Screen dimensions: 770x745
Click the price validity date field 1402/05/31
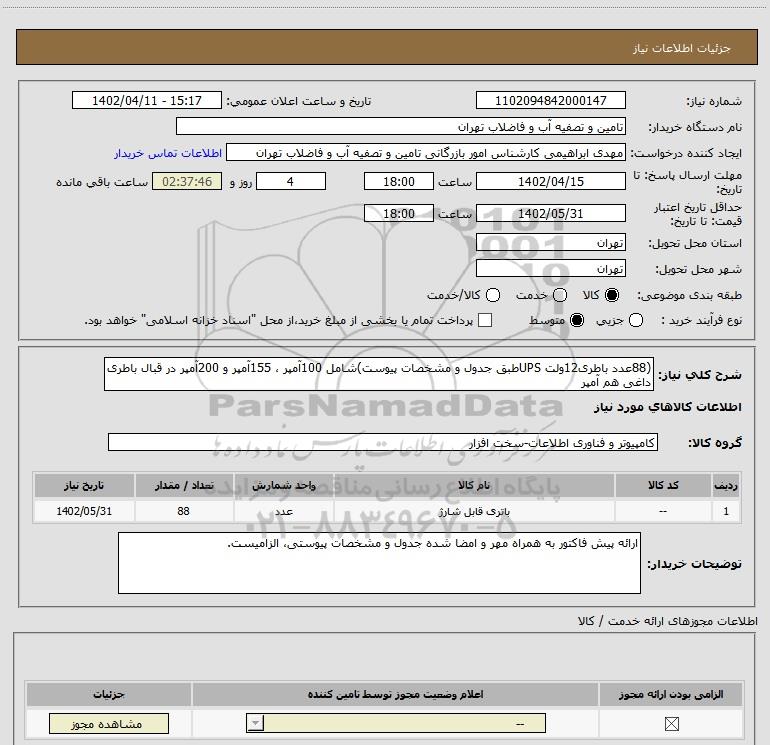(x=550, y=213)
